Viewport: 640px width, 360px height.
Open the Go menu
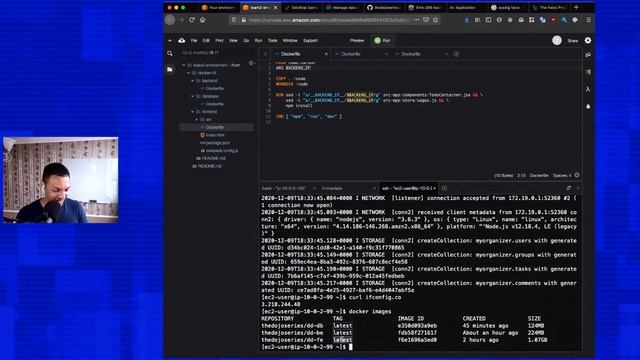click(246, 40)
